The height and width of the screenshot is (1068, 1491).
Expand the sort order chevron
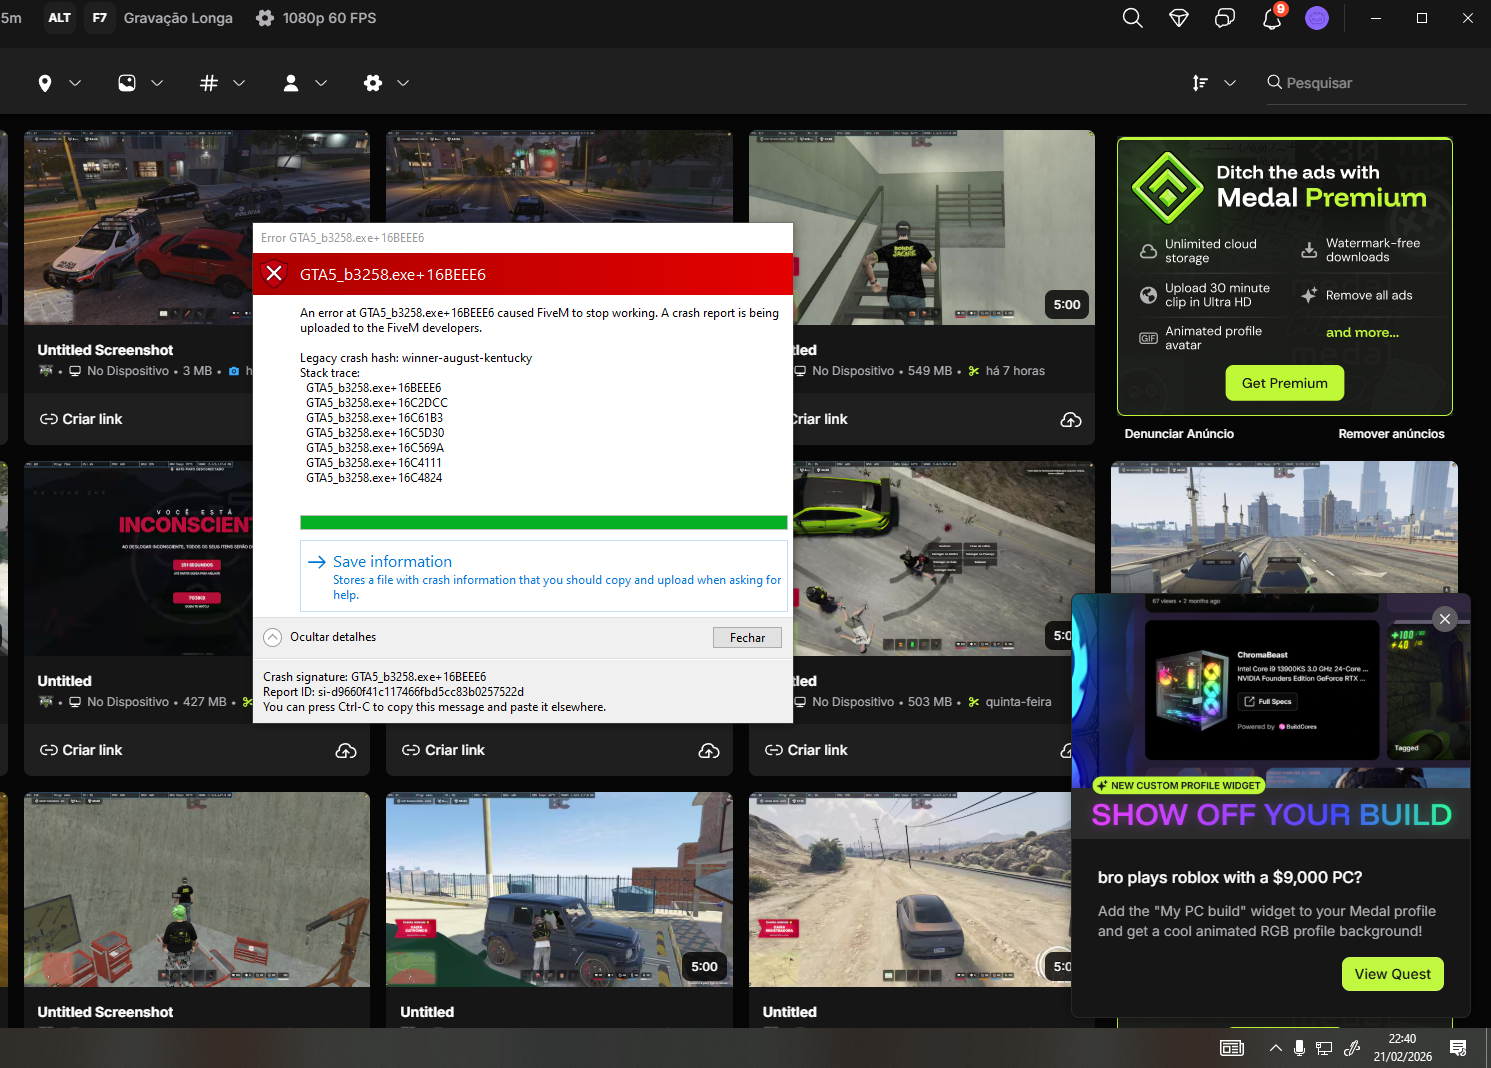point(1230,83)
